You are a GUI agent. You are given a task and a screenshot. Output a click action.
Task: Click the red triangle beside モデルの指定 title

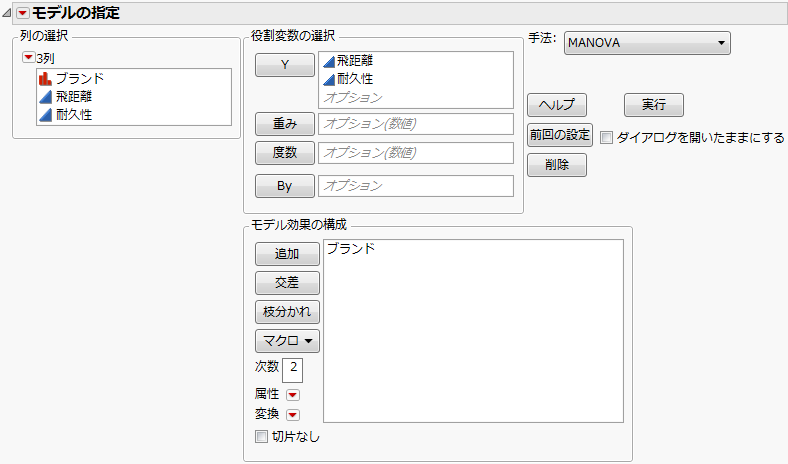(23, 12)
